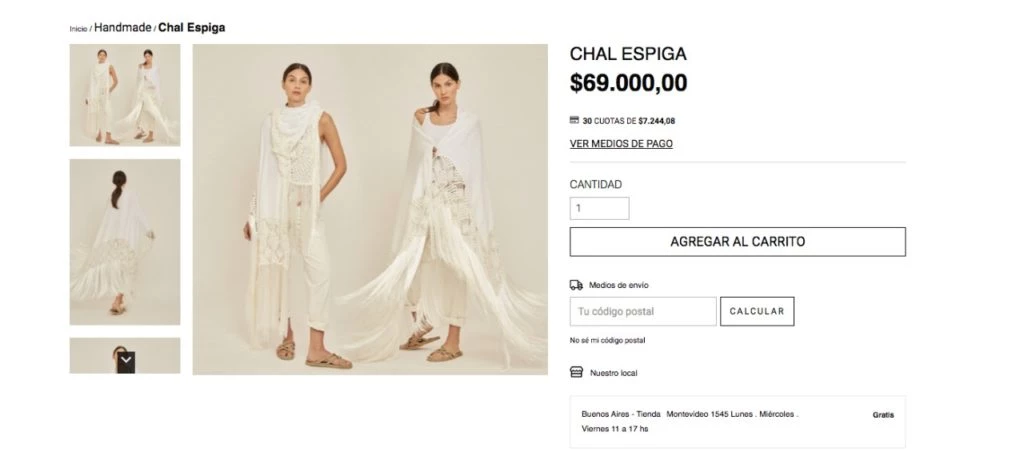The height and width of the screenshot is (452, 1024).
Task: Click the Cantidad quantity field
Action: (600, 208)
